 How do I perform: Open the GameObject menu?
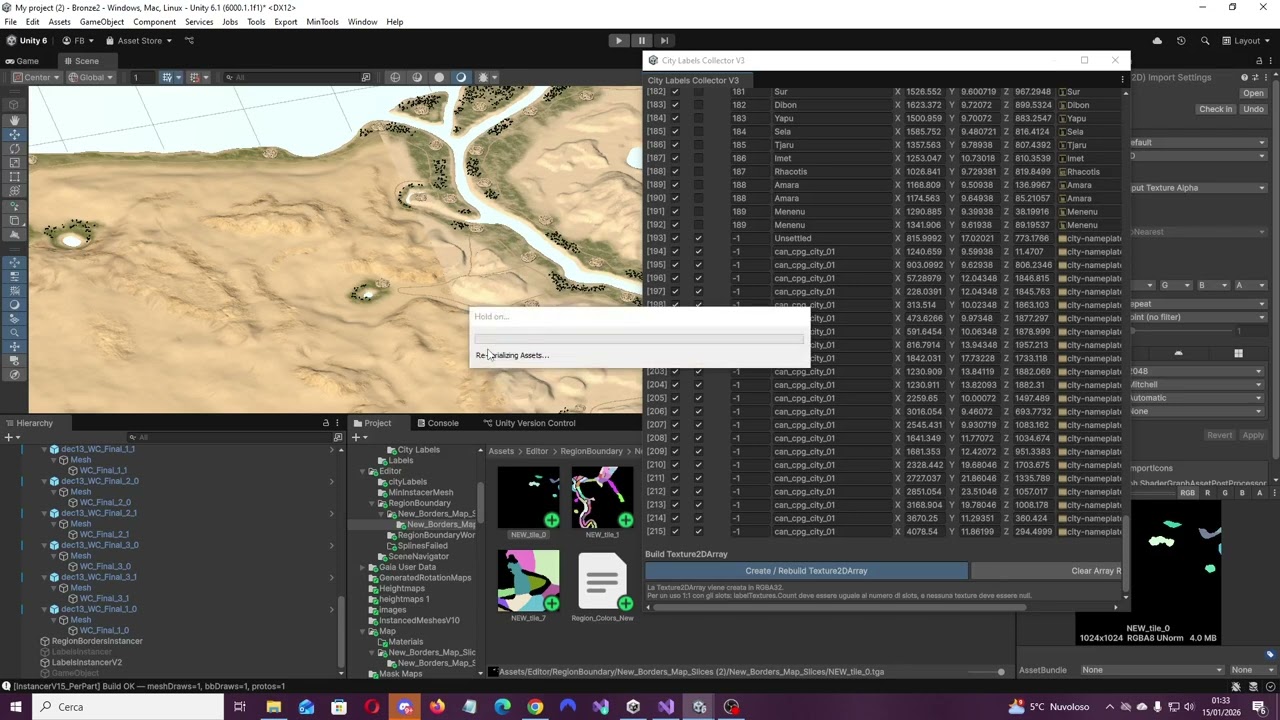101,22
